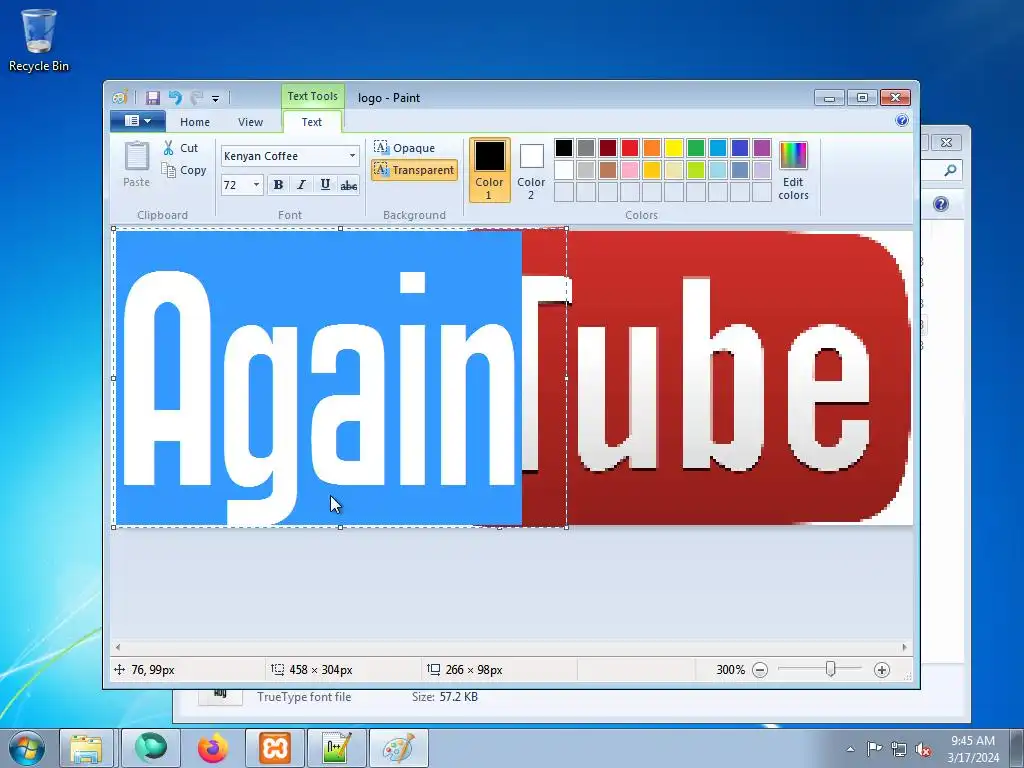This screenshot has height=768, width=1024.
Task: Toggle Italic text formatting
Action: (301, 185)
